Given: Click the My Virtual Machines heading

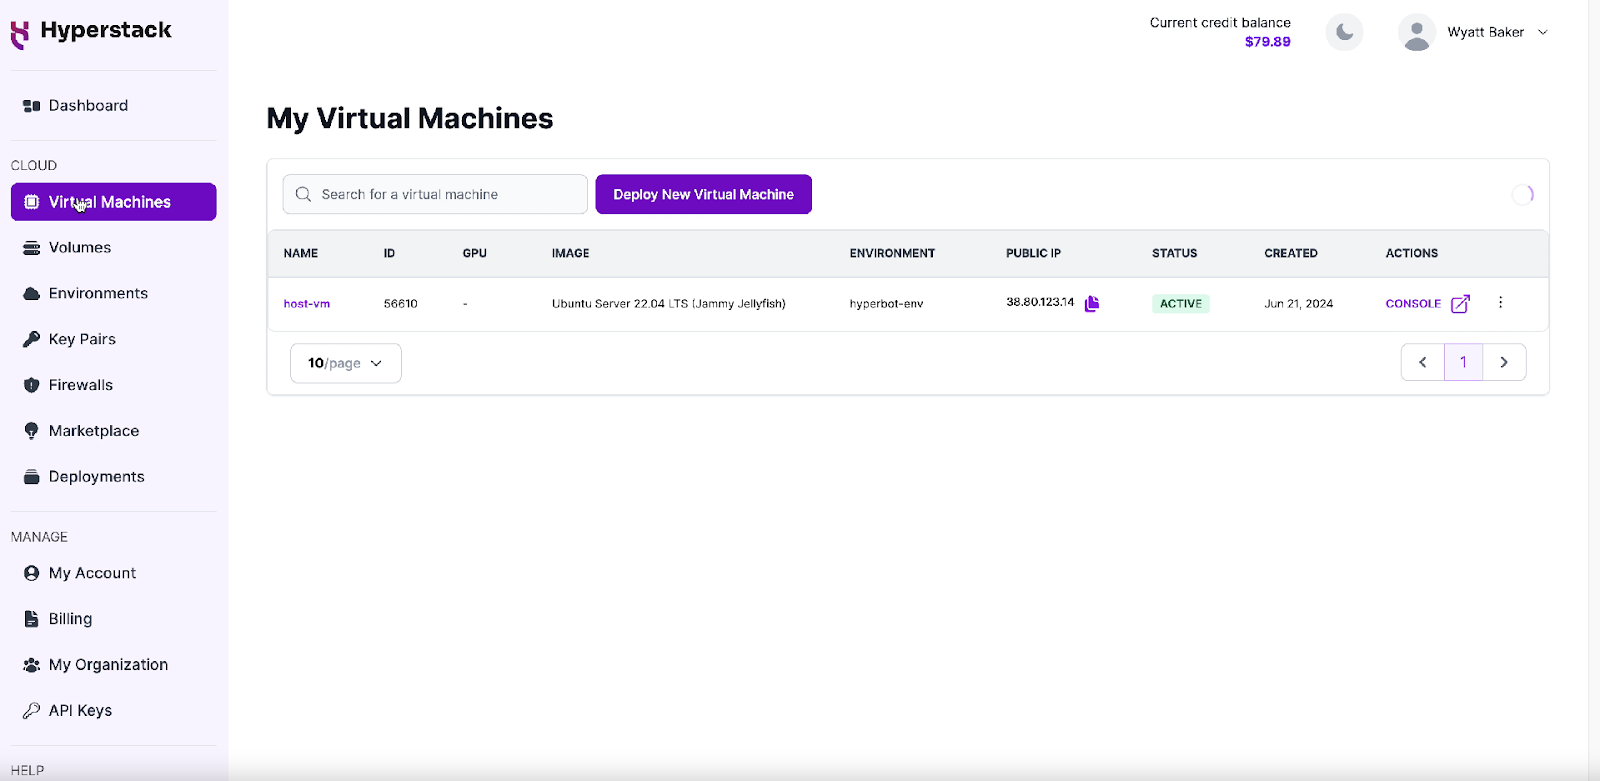Looking at the screenshot, I should coord(410,118).
